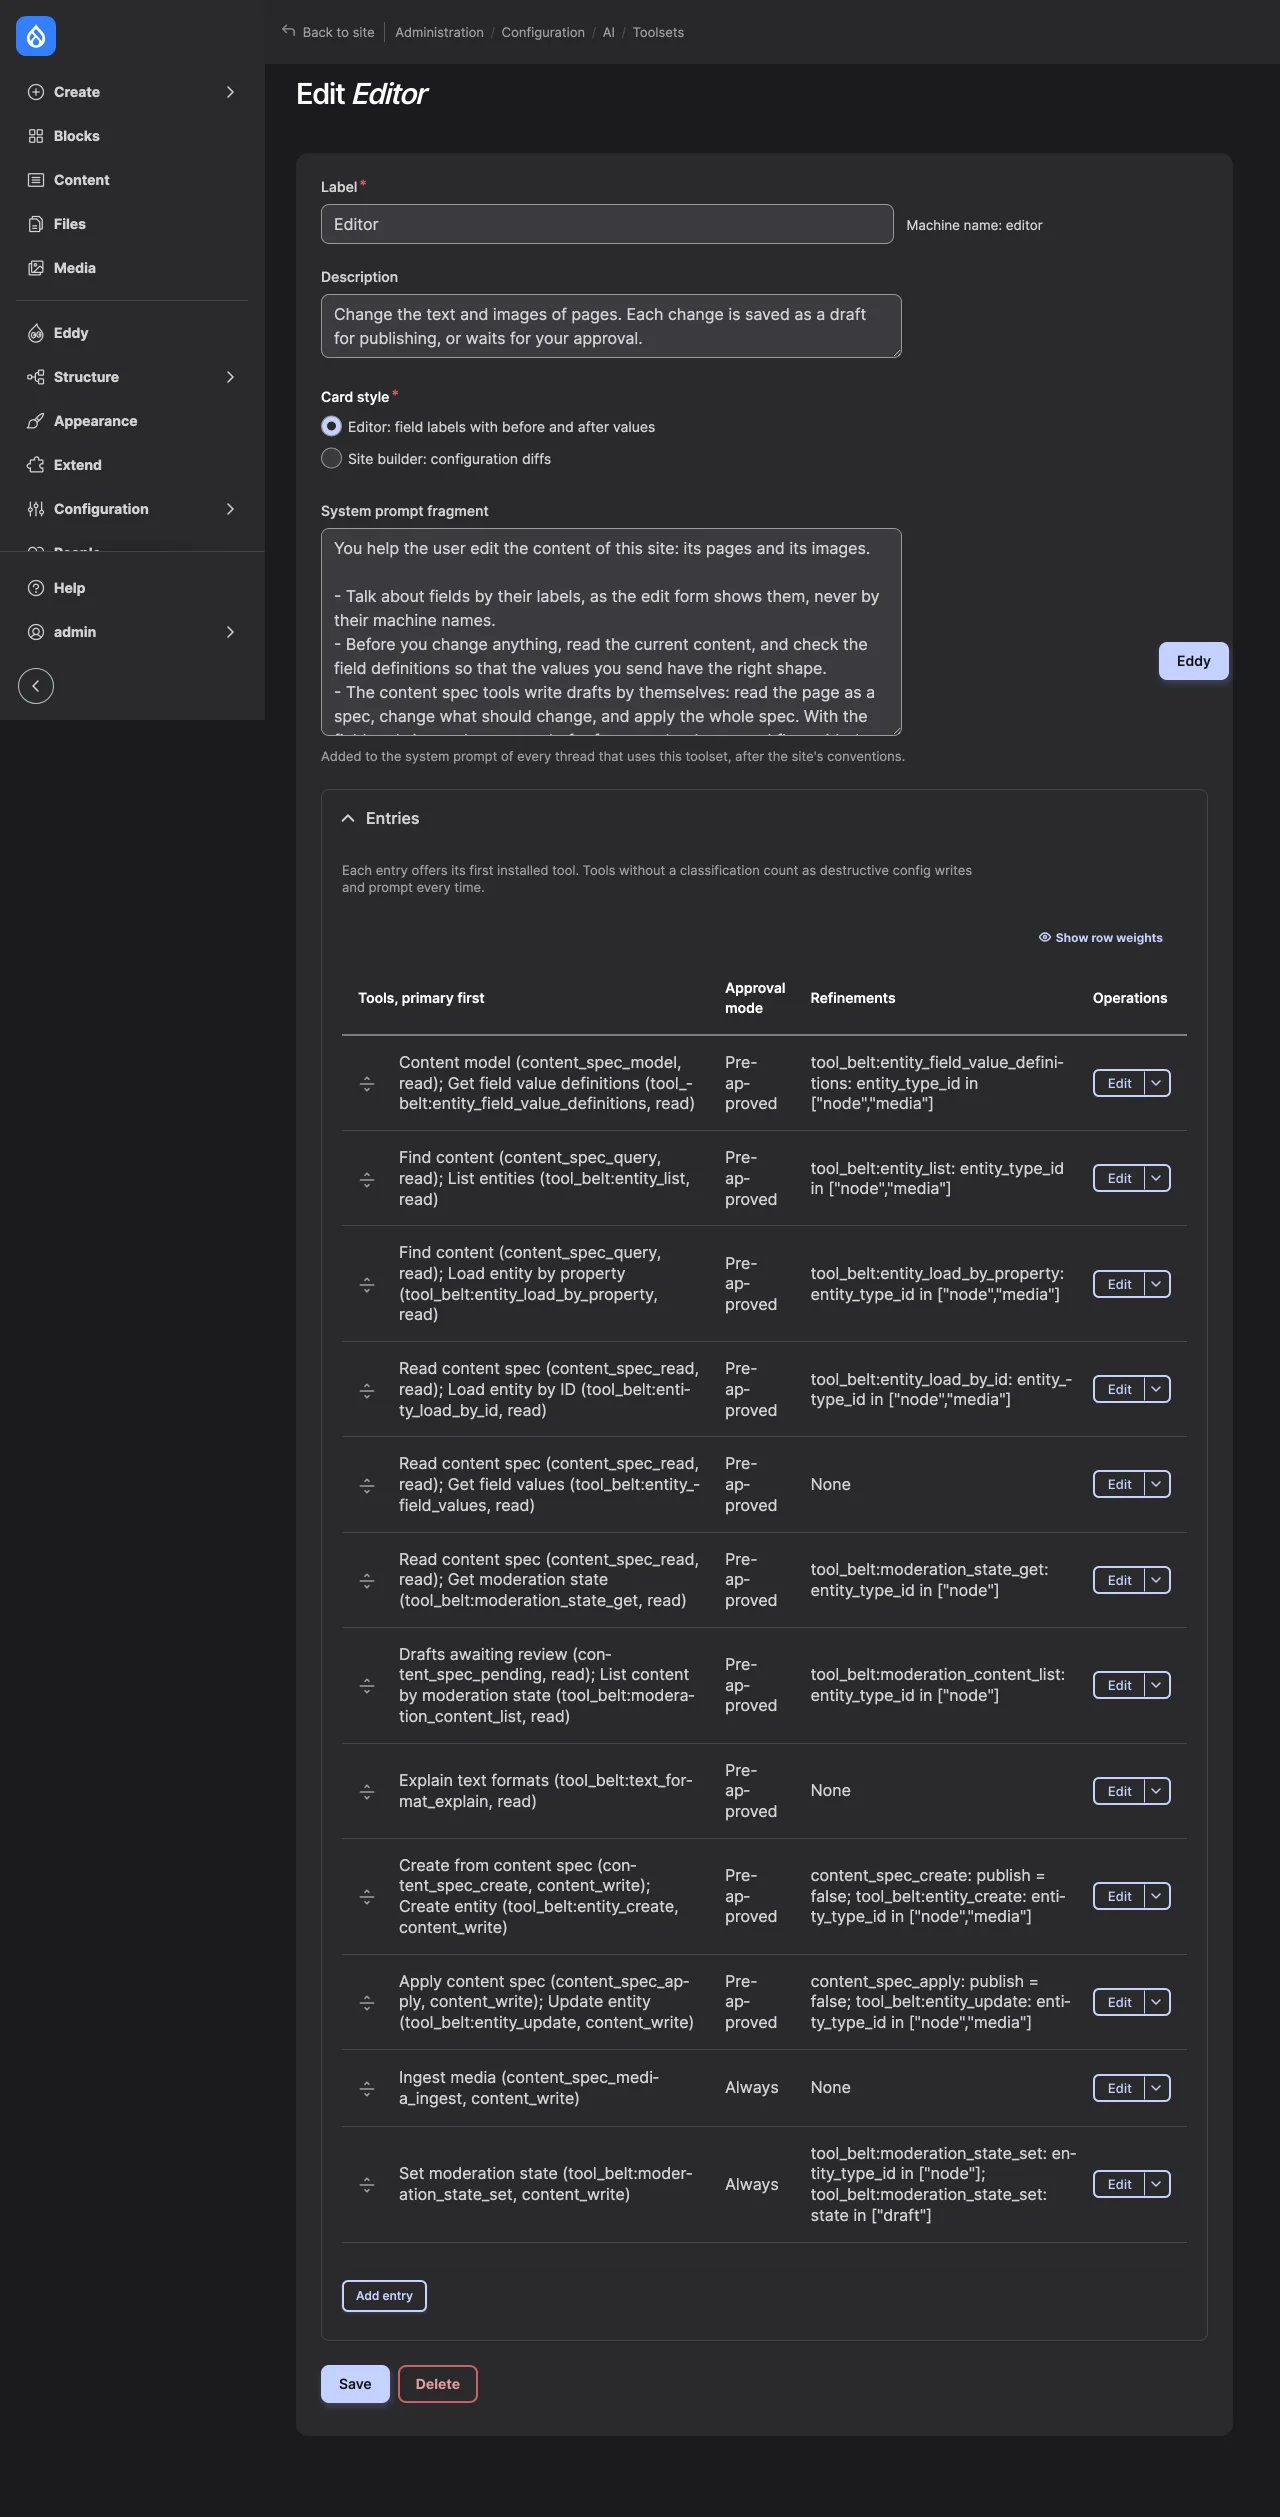Click the Configuration sliders icon
This screenshot has height=2517, width=1280.
coord(36,509)
